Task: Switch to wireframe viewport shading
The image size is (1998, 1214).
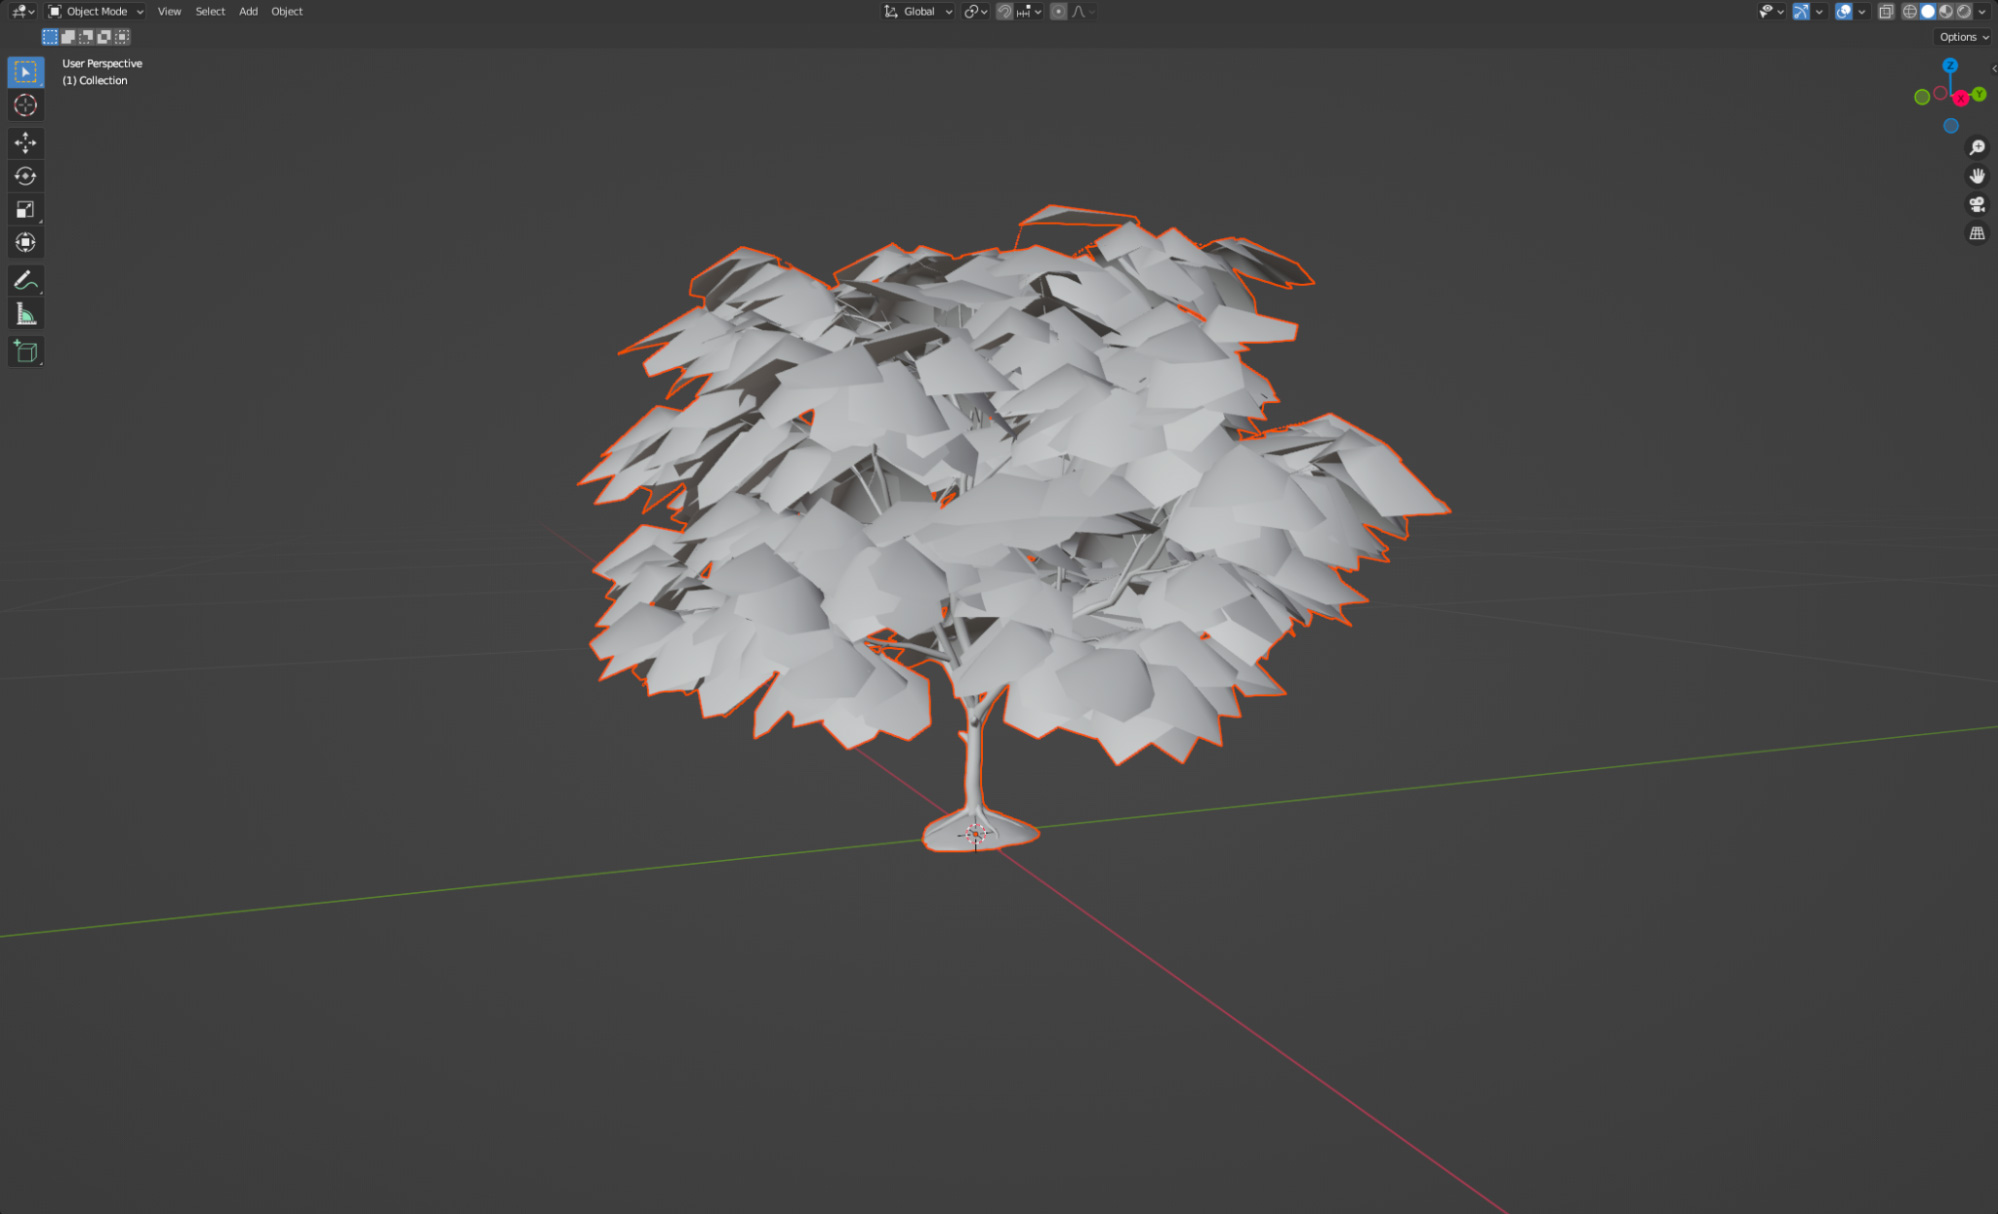Action: 1909,12
